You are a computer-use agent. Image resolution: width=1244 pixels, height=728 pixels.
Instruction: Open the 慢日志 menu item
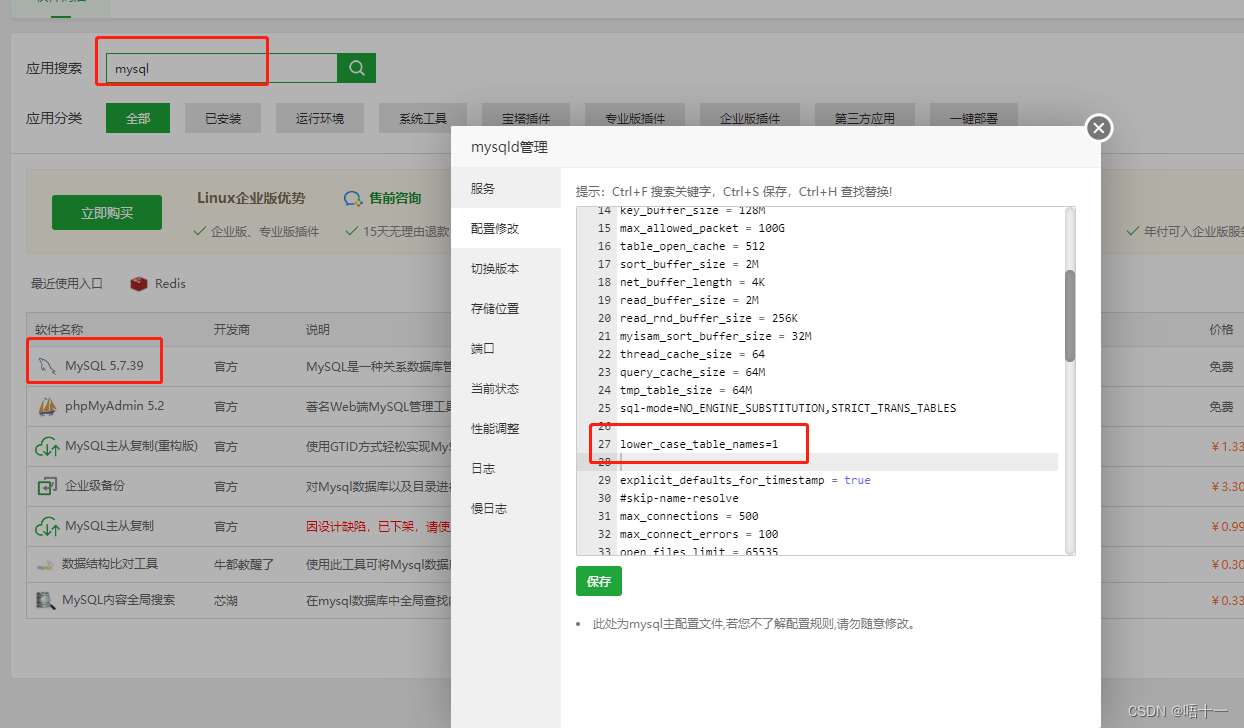point(506,508)
